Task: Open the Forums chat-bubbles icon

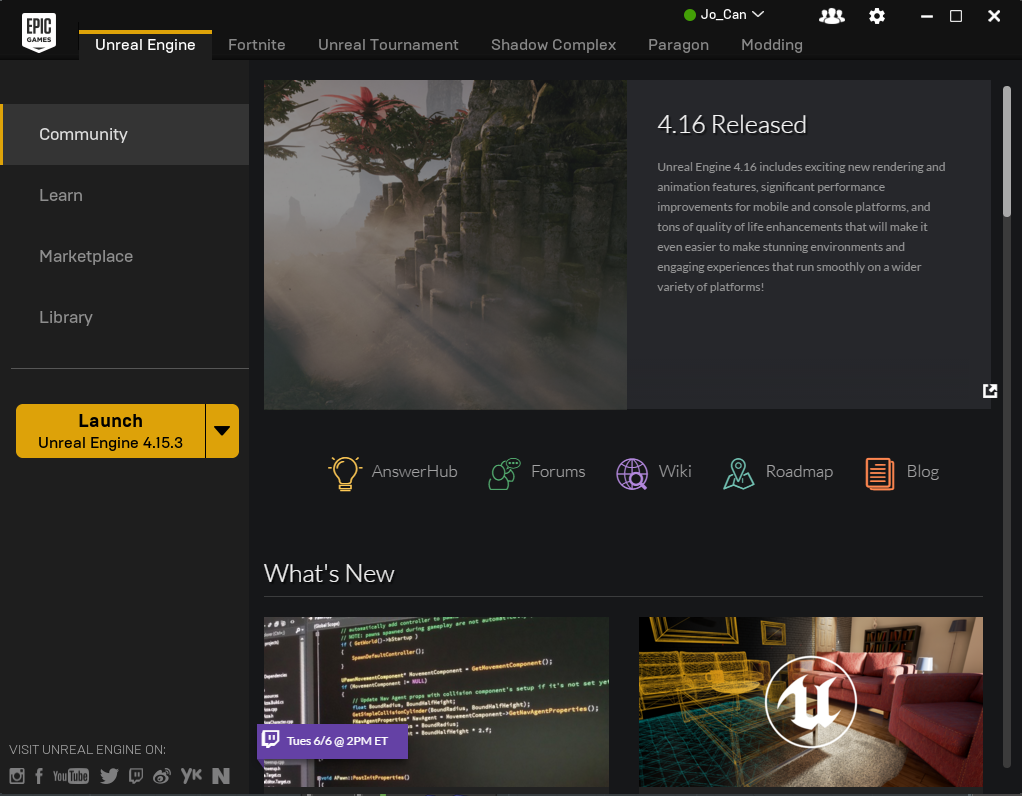Action: tap(504, 473)
